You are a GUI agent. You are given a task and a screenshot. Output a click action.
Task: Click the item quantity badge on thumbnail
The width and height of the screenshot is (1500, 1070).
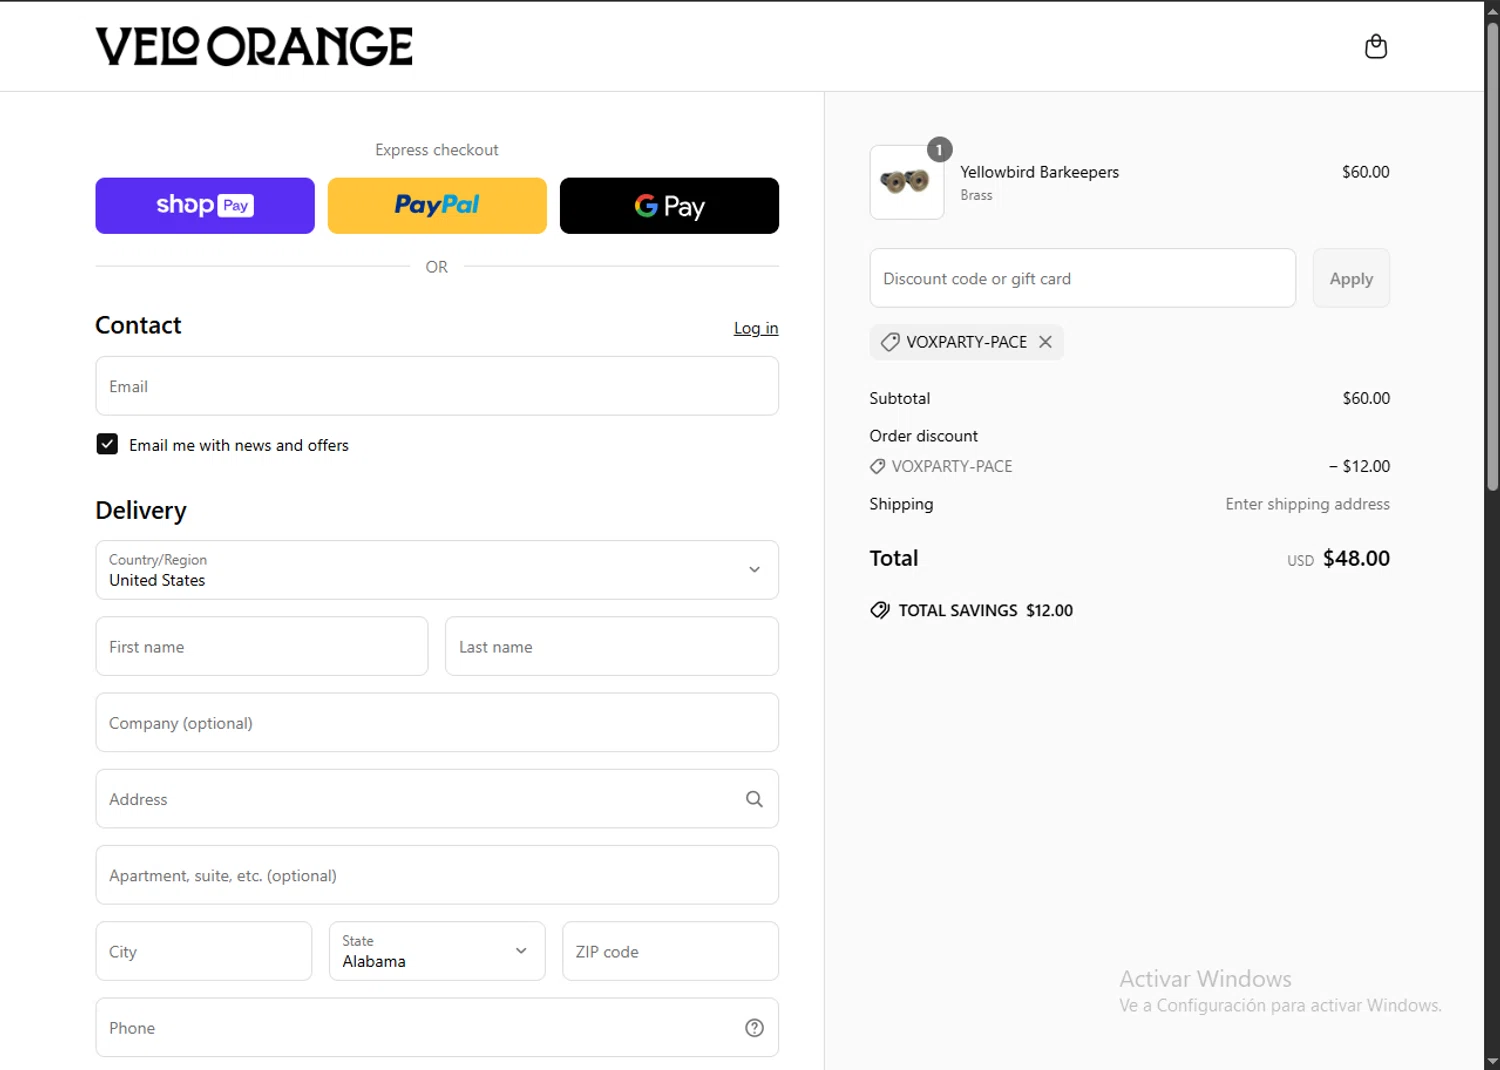[939, 150]
